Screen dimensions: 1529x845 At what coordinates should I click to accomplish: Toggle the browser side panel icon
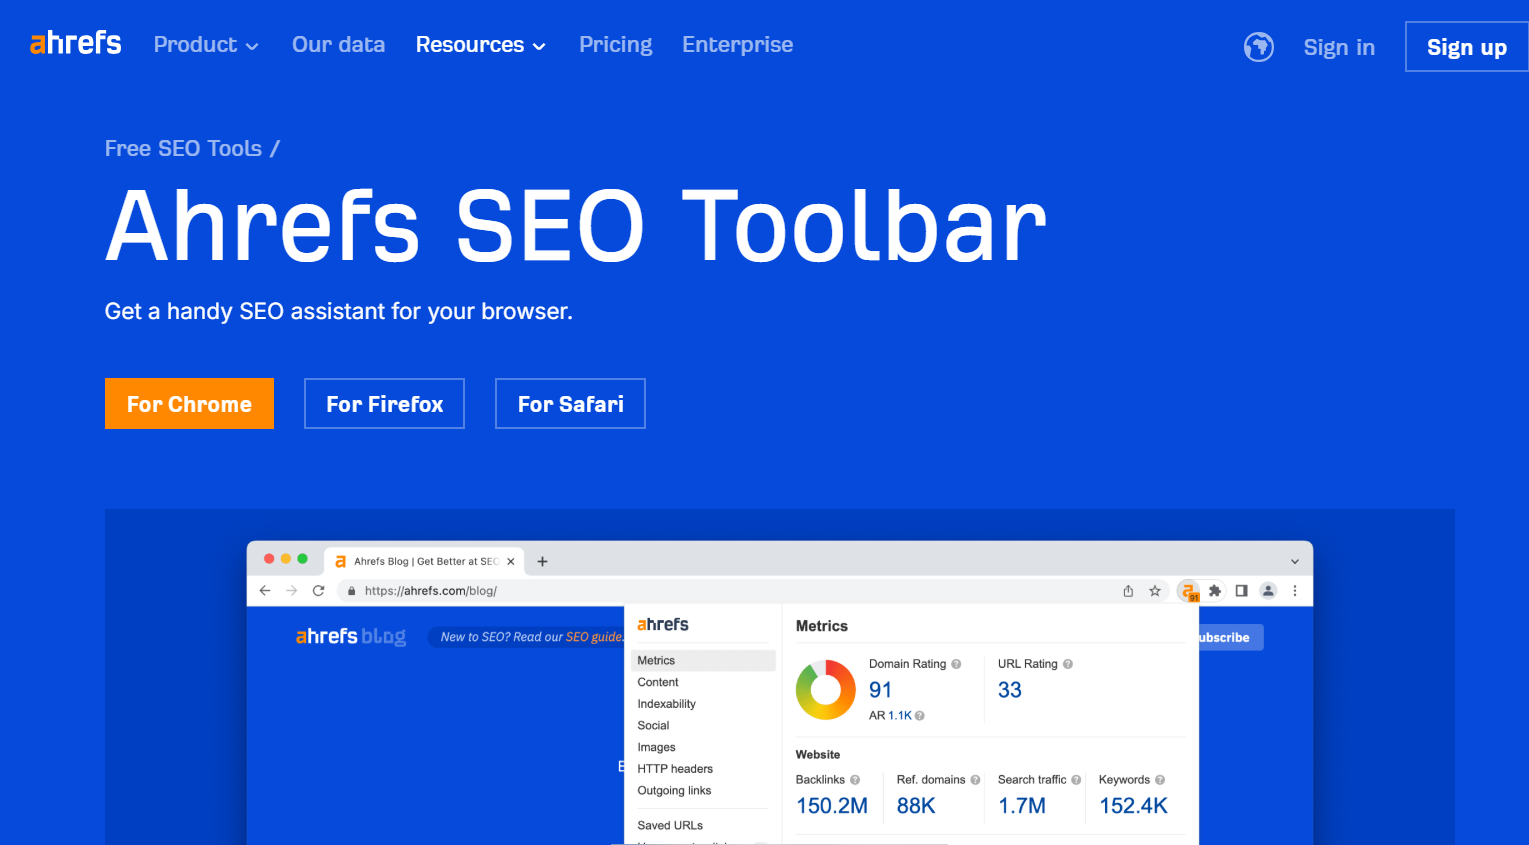(1241, 591)
